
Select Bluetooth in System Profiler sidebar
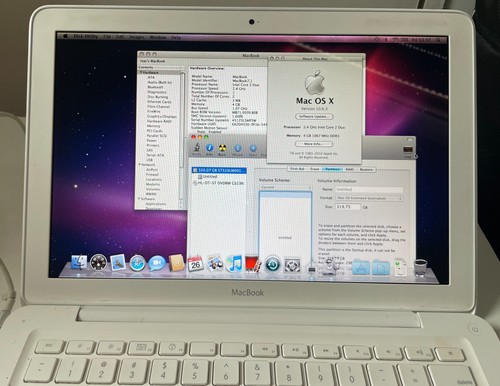(x=155, y=87)
